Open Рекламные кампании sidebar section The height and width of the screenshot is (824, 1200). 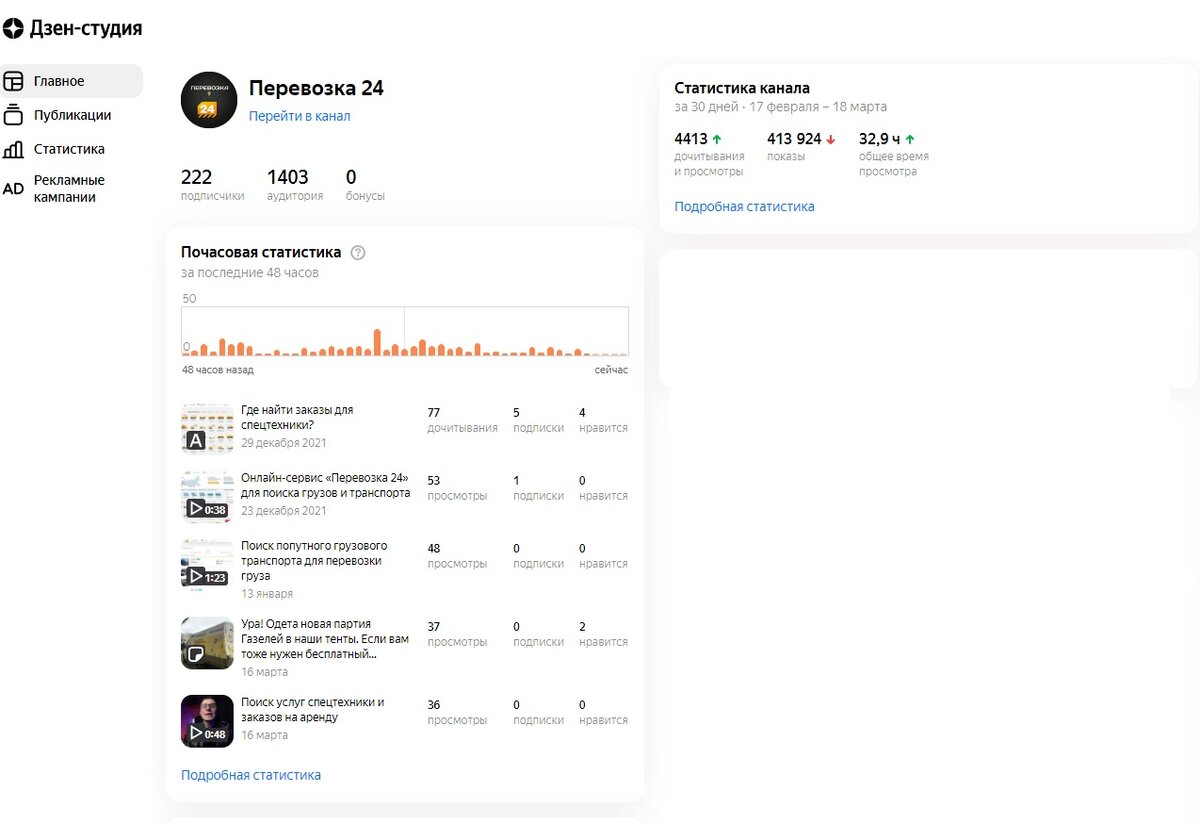71,188
